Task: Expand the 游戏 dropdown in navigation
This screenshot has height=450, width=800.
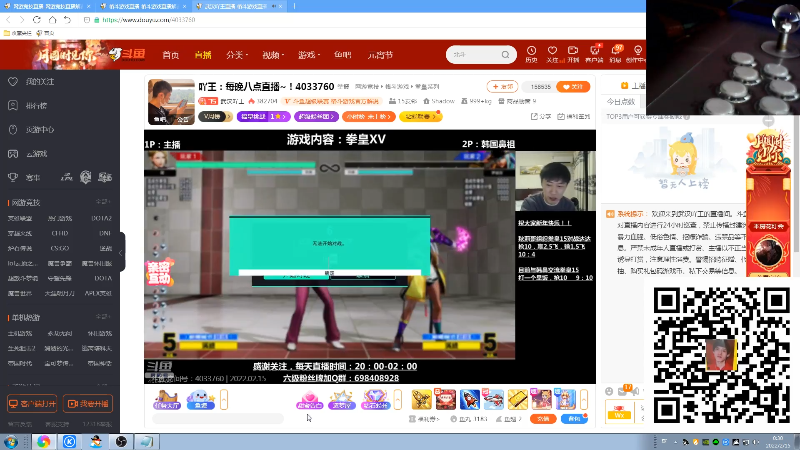Action: [x=309, y=55]
